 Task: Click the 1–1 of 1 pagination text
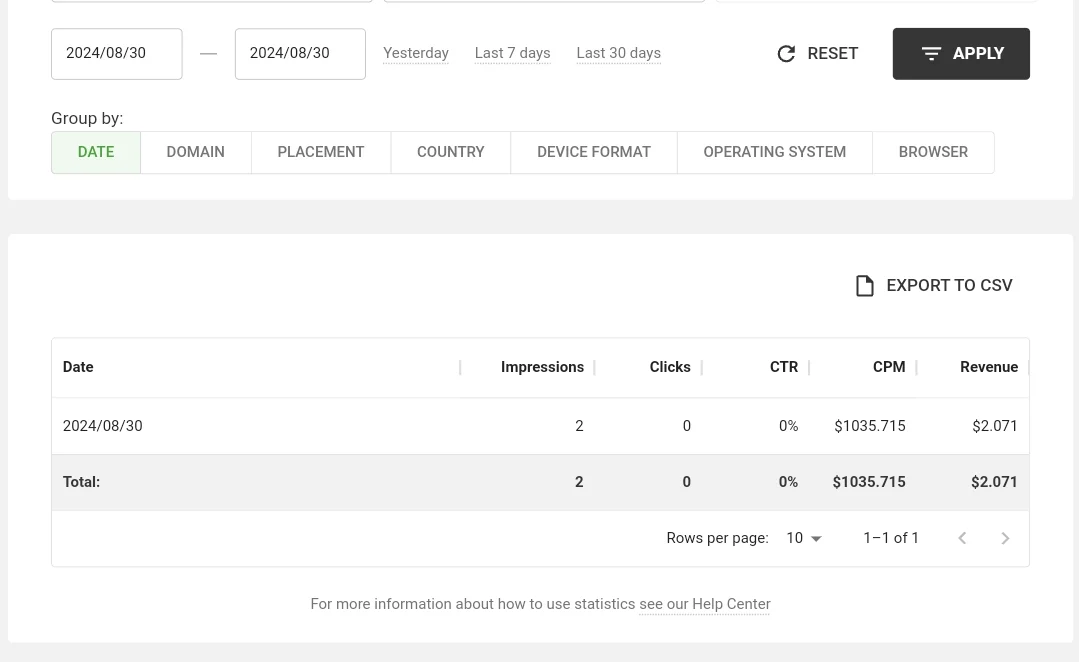point(891,538)
